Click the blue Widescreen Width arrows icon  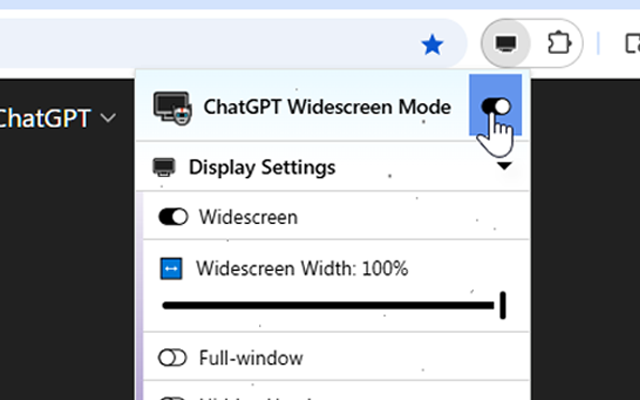click(172, 268)
